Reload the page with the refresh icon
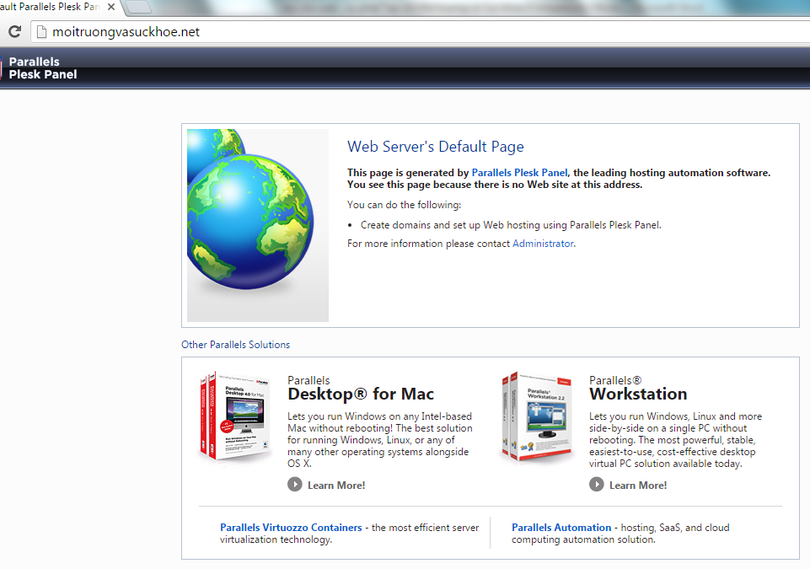810x569 pixels. click(15, 32)
